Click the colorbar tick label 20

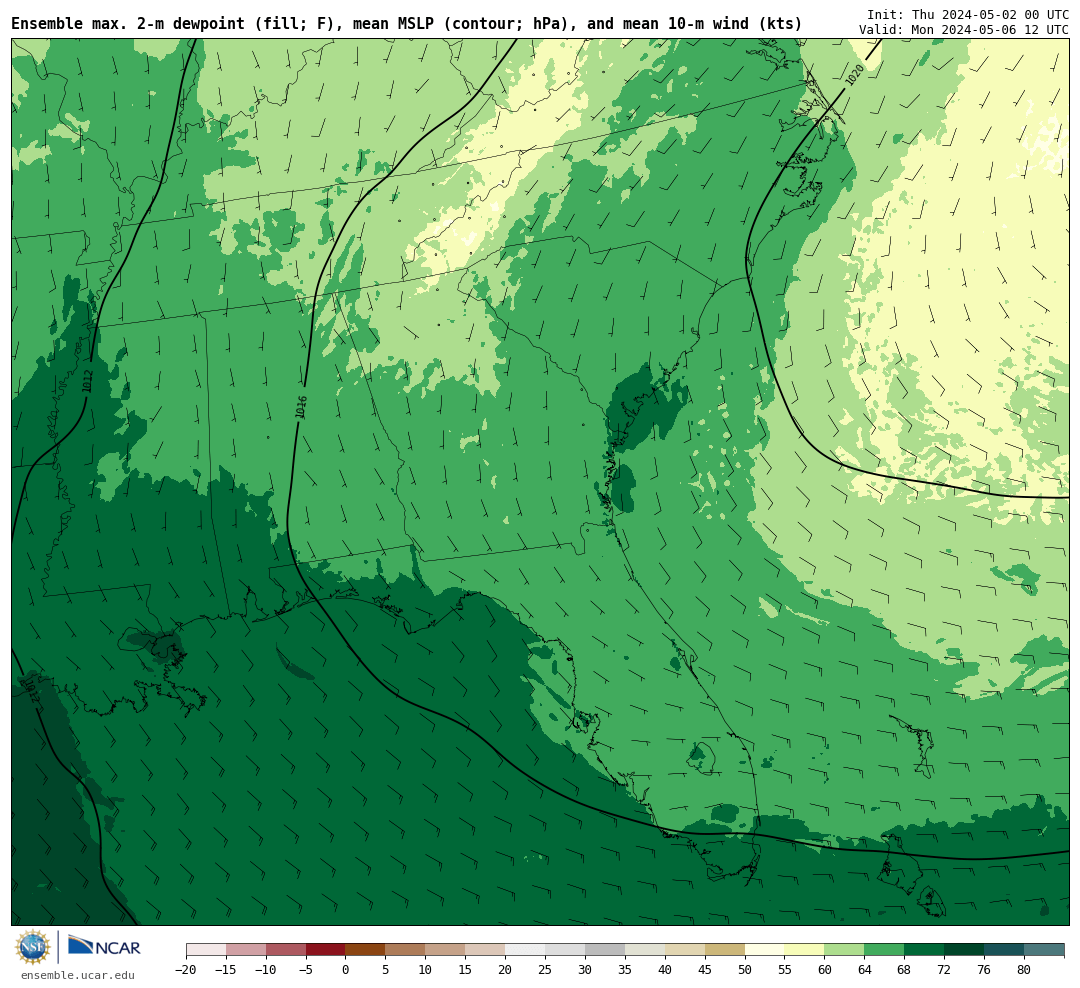(x=506, y=969)
